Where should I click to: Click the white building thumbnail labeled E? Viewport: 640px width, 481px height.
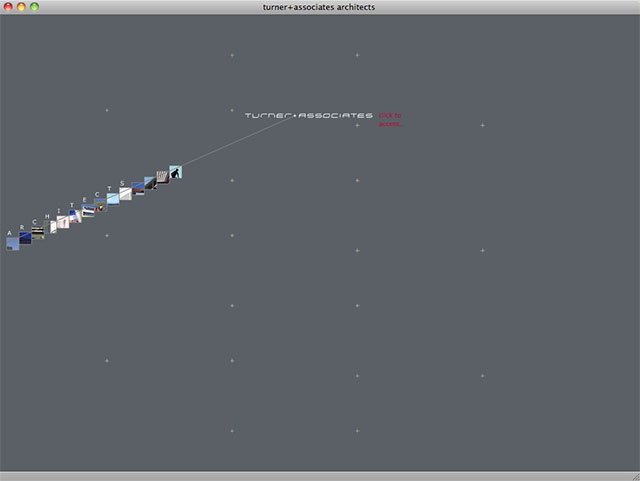point(88,211)
